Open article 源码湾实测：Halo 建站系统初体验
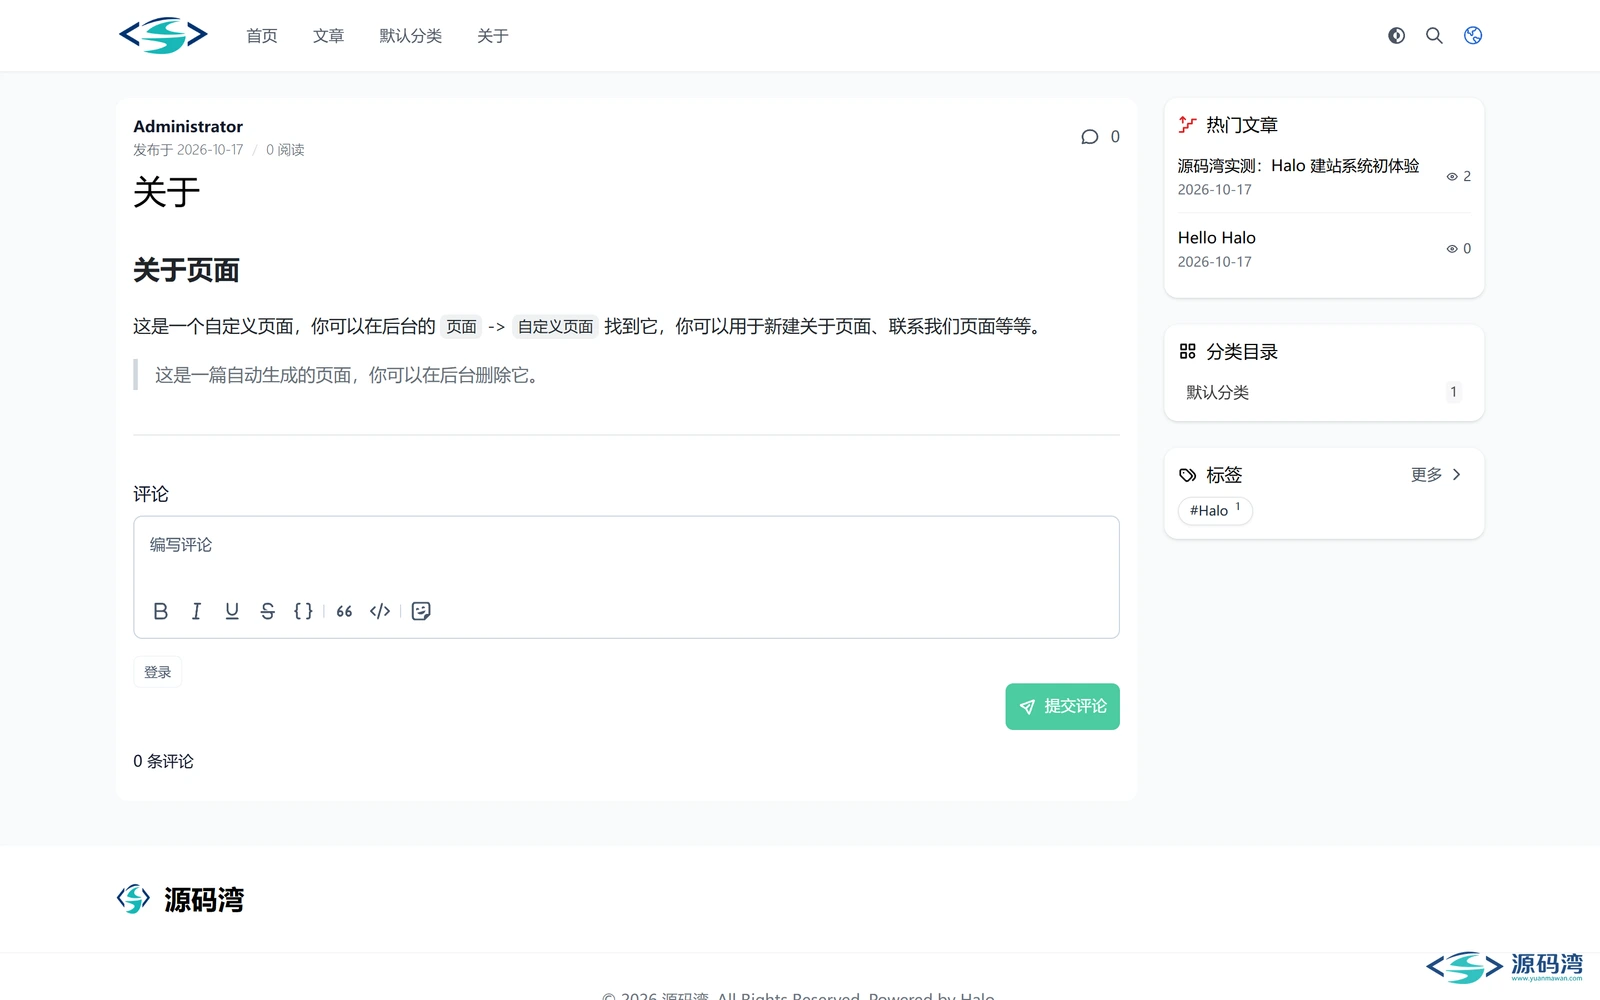Viewport: 1600px width, 1000px height. [x=1298, y=166]
